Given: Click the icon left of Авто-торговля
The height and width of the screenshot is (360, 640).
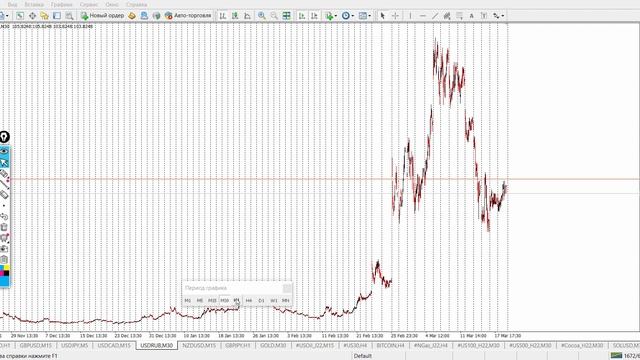Looking at the screenshot, I should [156, 16].
